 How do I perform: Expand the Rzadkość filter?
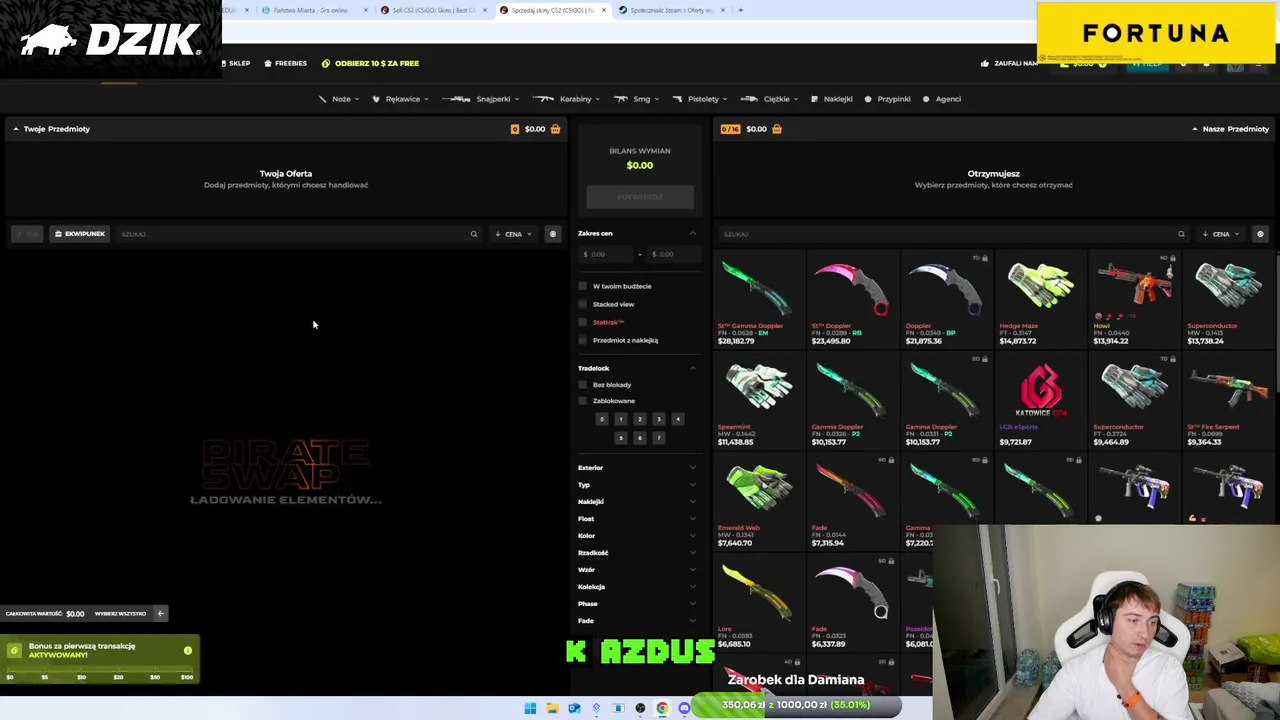pos(637,553)
